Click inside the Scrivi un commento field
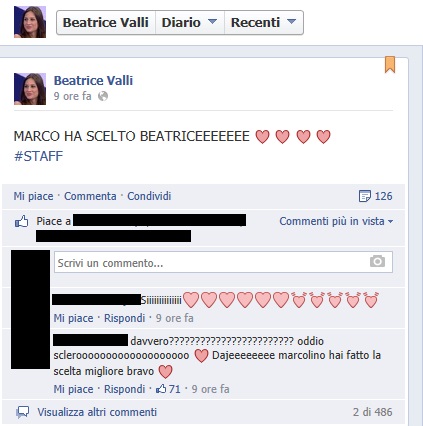423x426 pixels. coord(223,262)
